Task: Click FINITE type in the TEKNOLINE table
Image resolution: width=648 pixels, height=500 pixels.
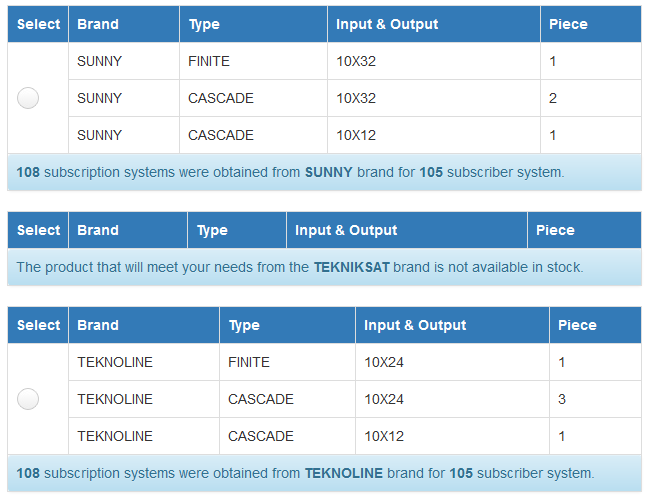Action: pyautogui.click(x=249, y=362)
